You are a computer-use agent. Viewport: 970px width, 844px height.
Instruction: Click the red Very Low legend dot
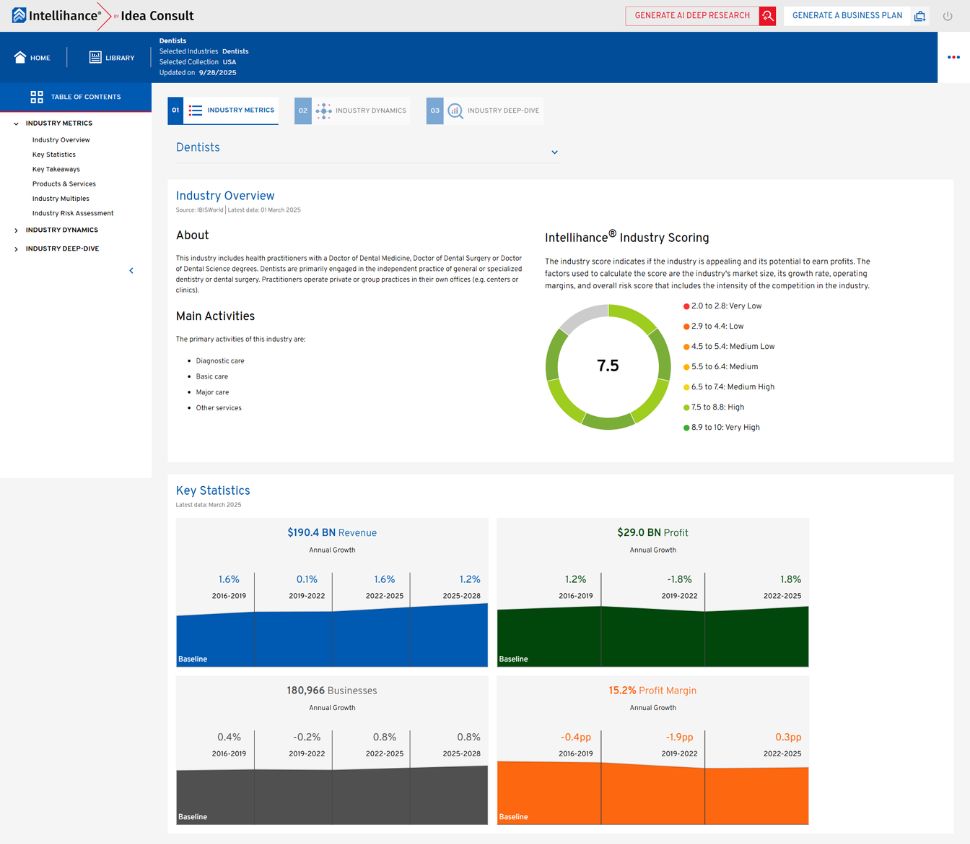(x=686, y=306)
